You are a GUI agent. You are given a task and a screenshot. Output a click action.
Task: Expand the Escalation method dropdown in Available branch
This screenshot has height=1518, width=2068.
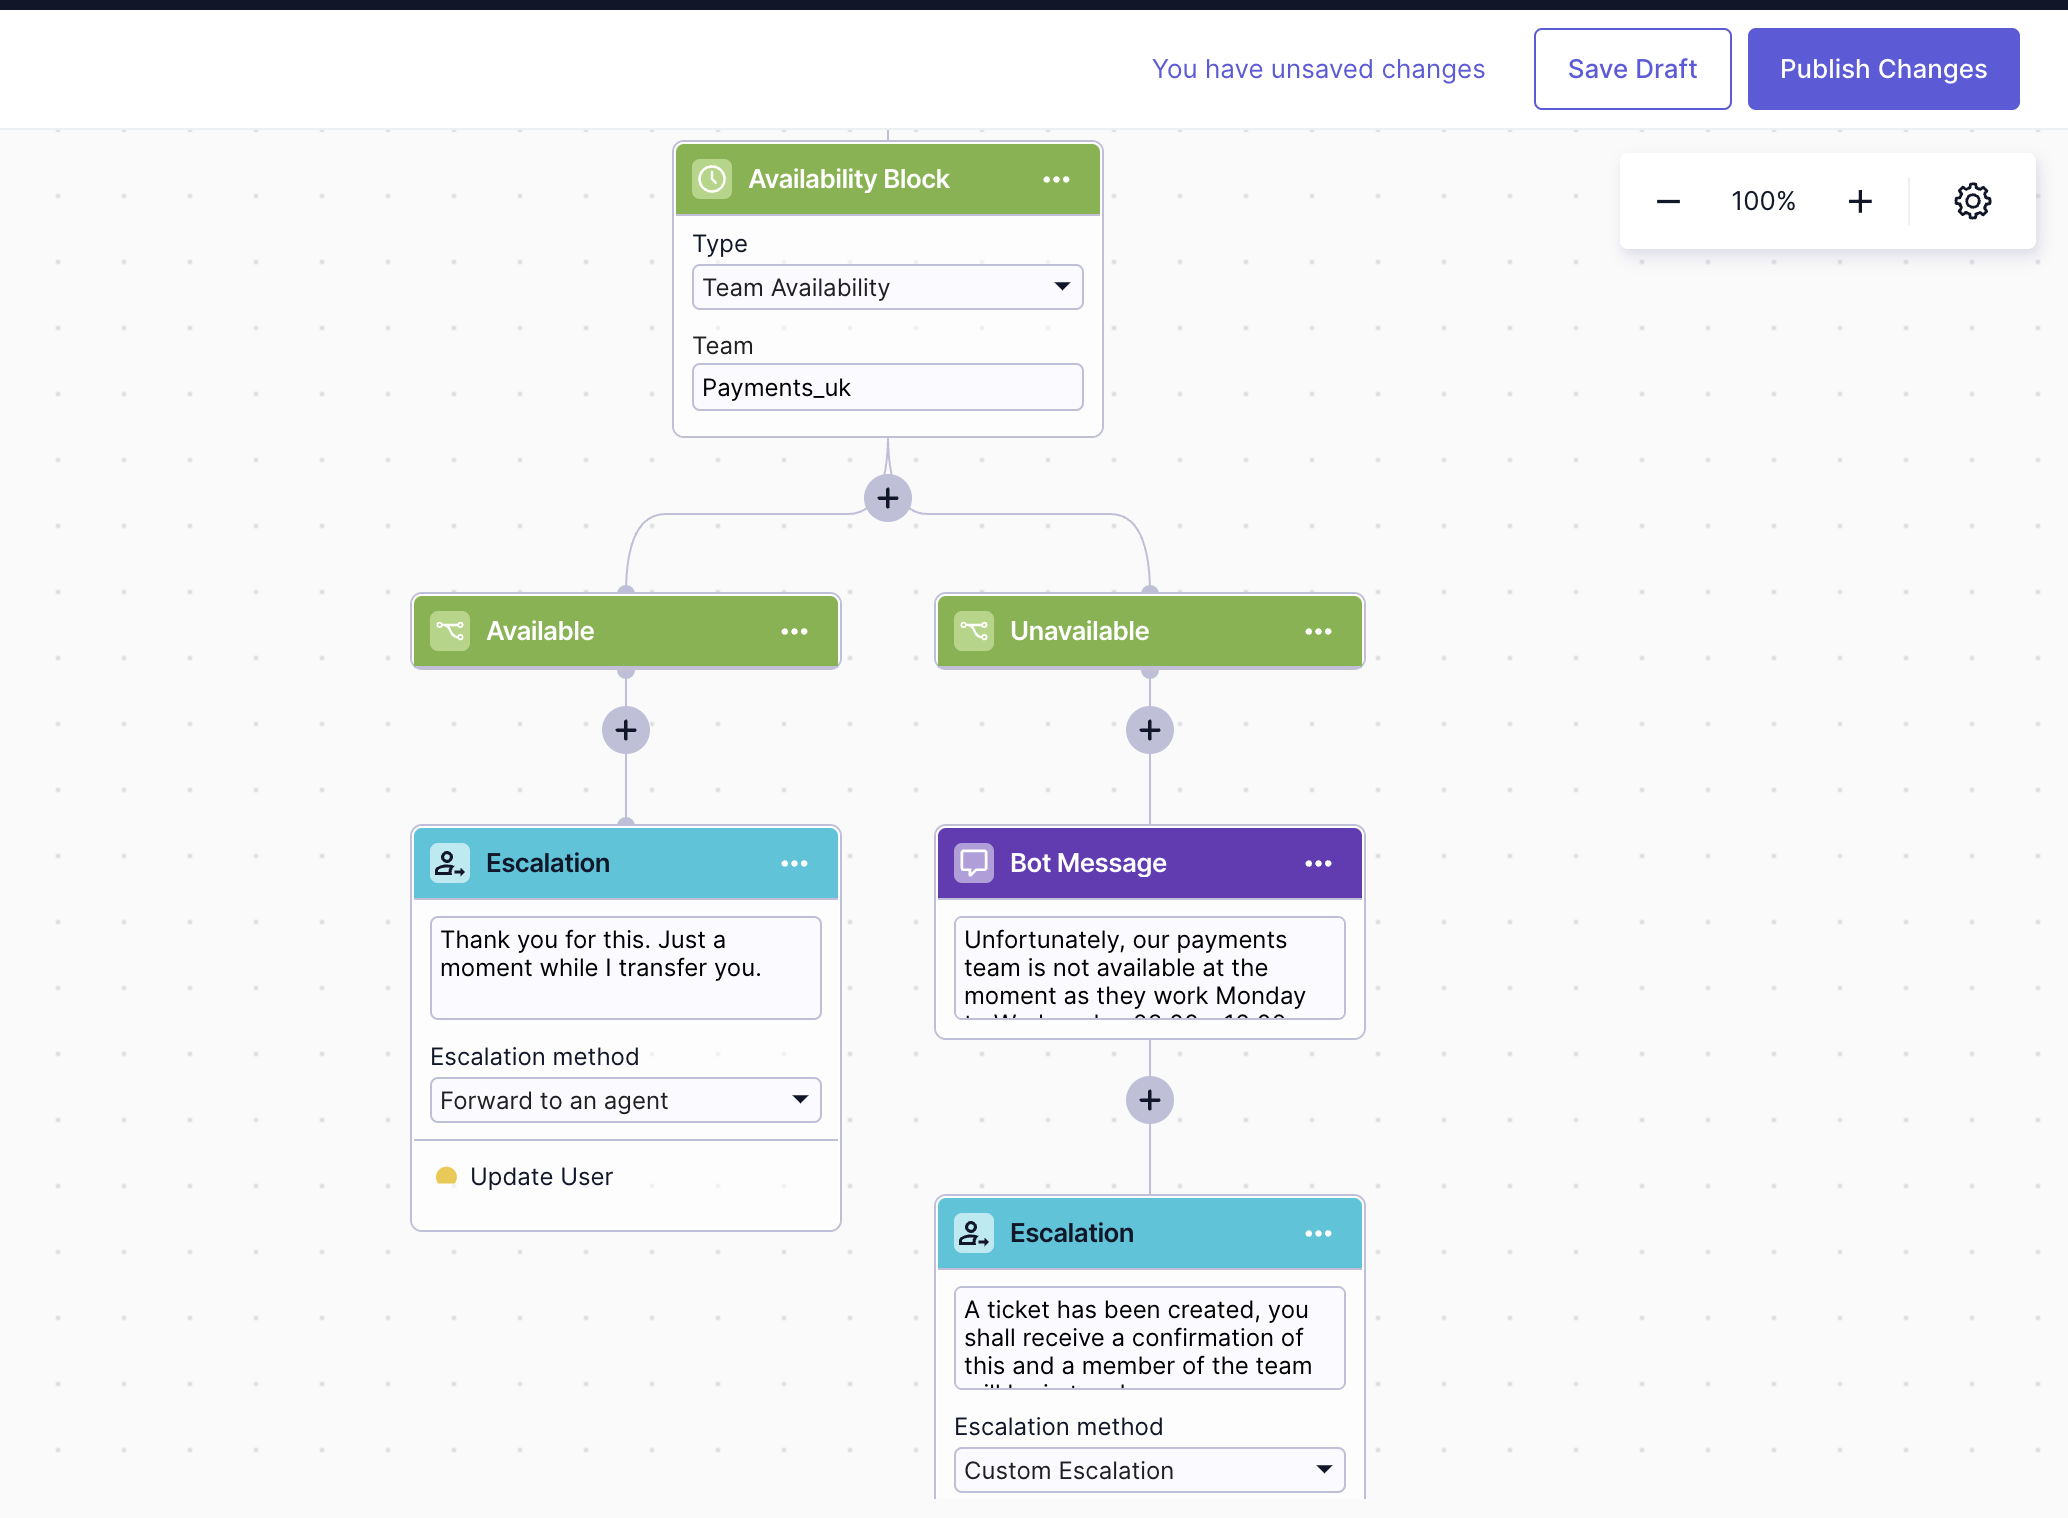click(625, 1099)
